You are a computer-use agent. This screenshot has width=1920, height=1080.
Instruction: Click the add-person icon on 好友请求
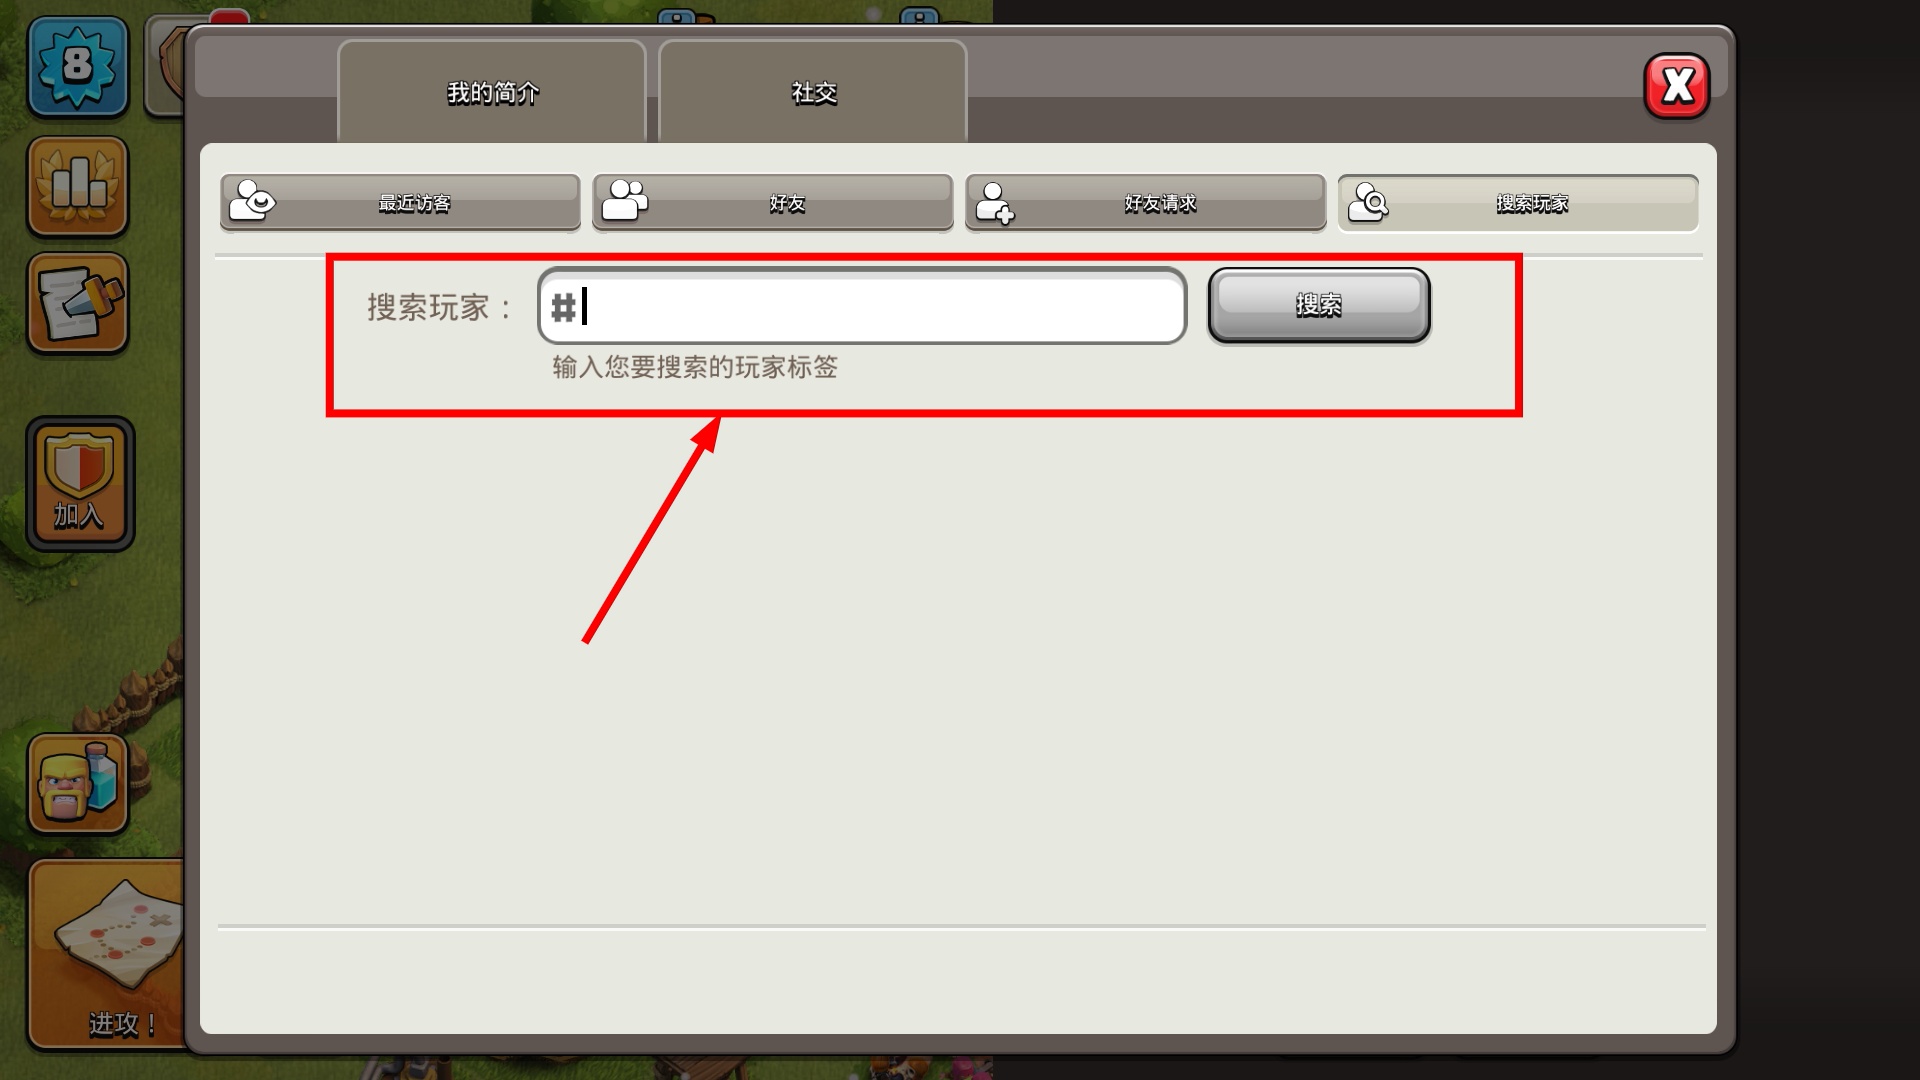(995, 202)
